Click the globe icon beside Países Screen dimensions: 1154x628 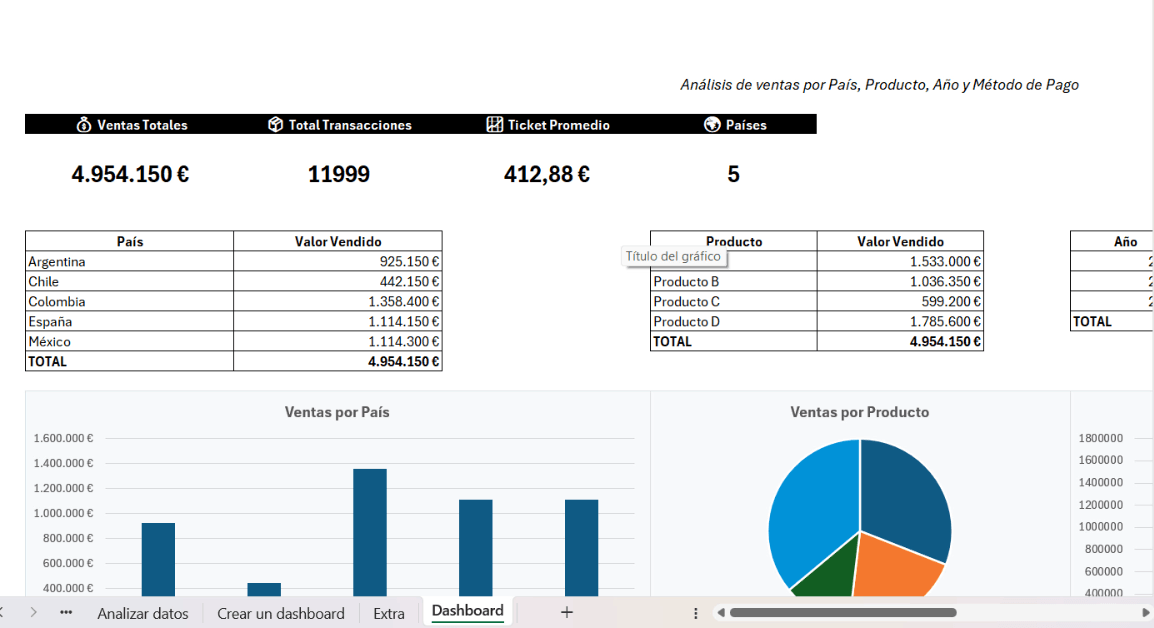tap(712, 124)
